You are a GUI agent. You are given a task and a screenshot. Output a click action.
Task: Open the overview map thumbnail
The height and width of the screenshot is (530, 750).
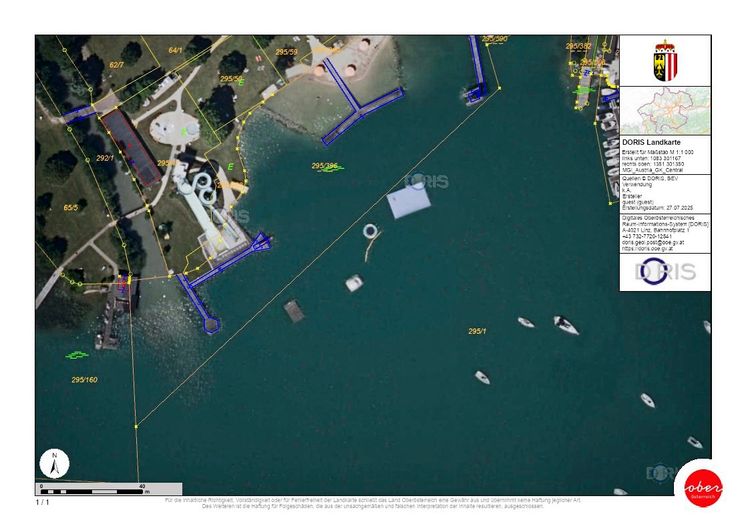coord(665,110)
